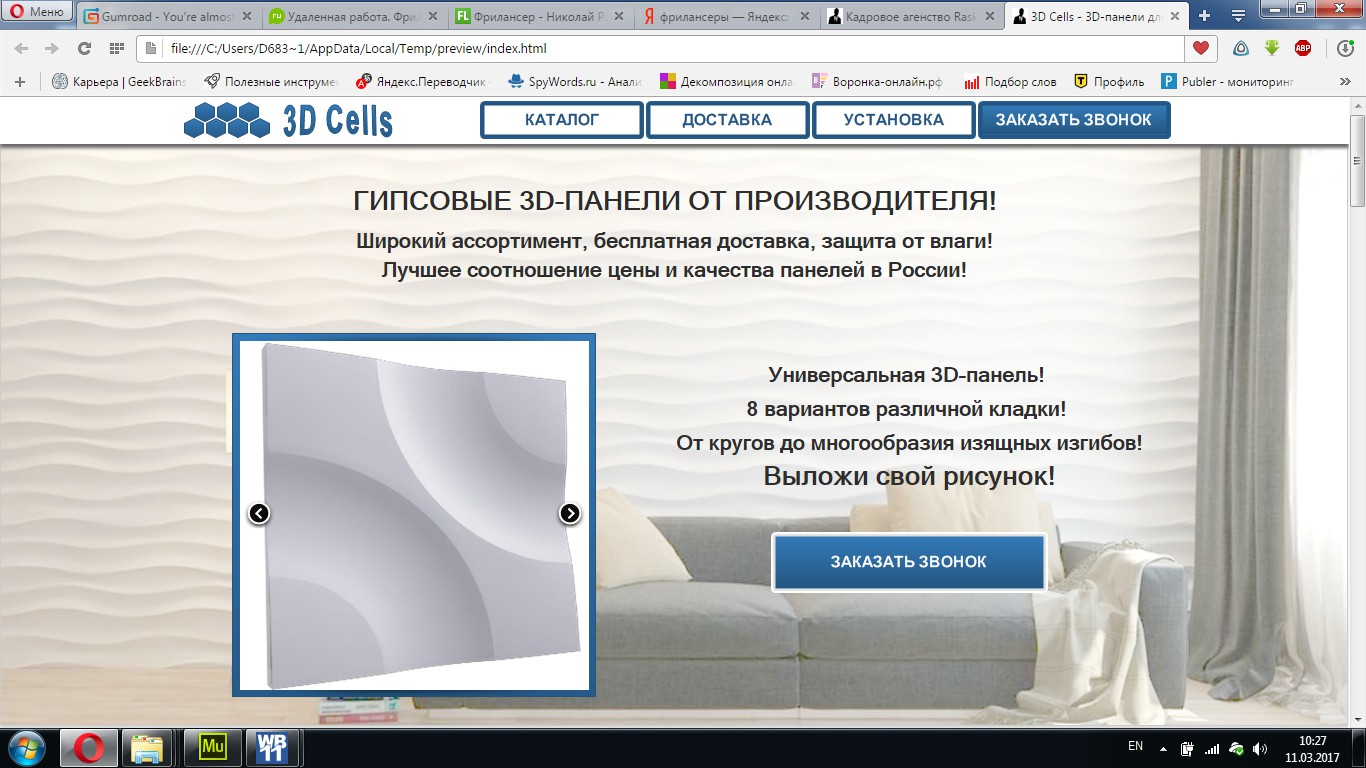Open the network signal tray icon
1366x768 pixels.
pyautogui.click(x=1212, y=748)
